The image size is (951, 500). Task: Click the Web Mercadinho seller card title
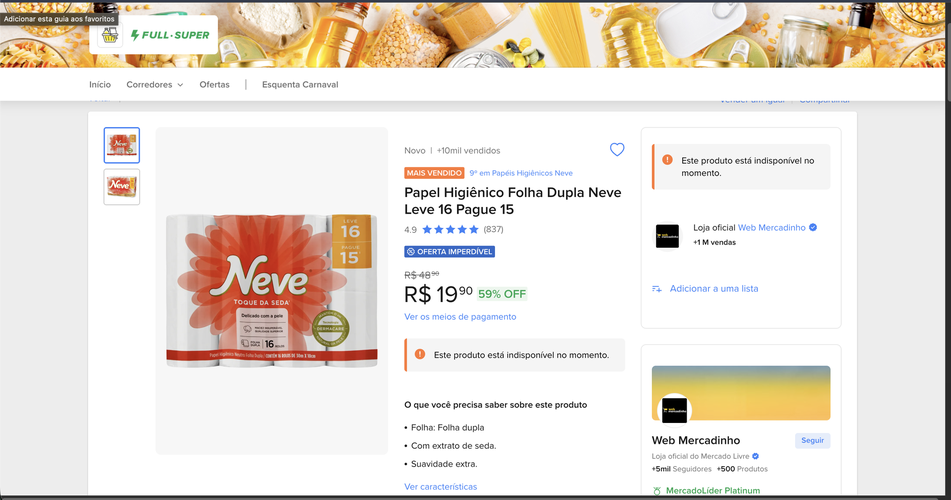click(696, 441)
